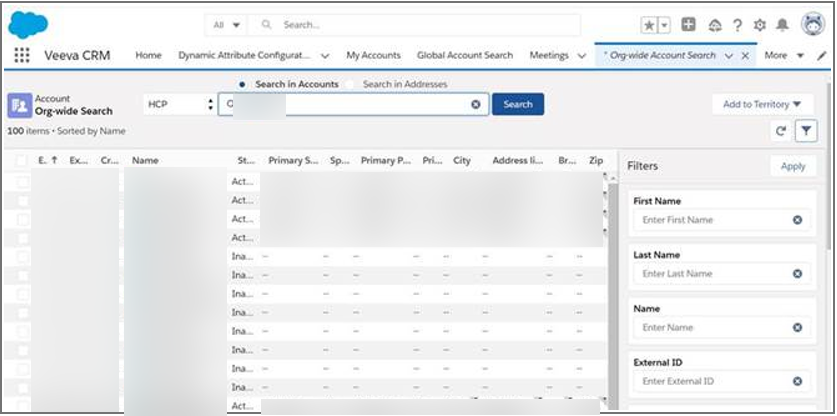Viewport: 837px width, 416px height.
Task: Open the App Launcher grid icon
Action: [22, 56]
